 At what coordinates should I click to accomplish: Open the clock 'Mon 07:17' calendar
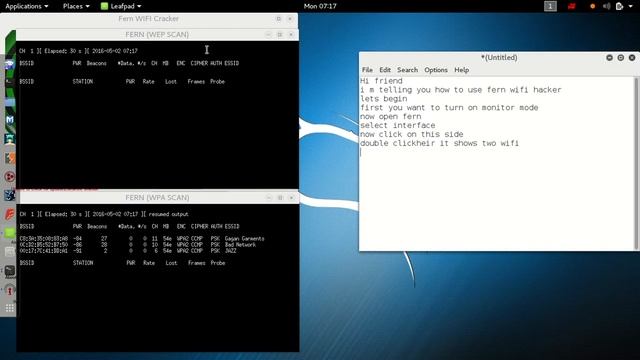[320, 6]
